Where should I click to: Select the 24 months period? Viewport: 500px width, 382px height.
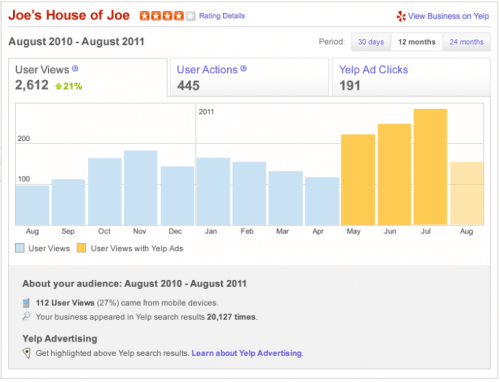(x=466, y=42)
